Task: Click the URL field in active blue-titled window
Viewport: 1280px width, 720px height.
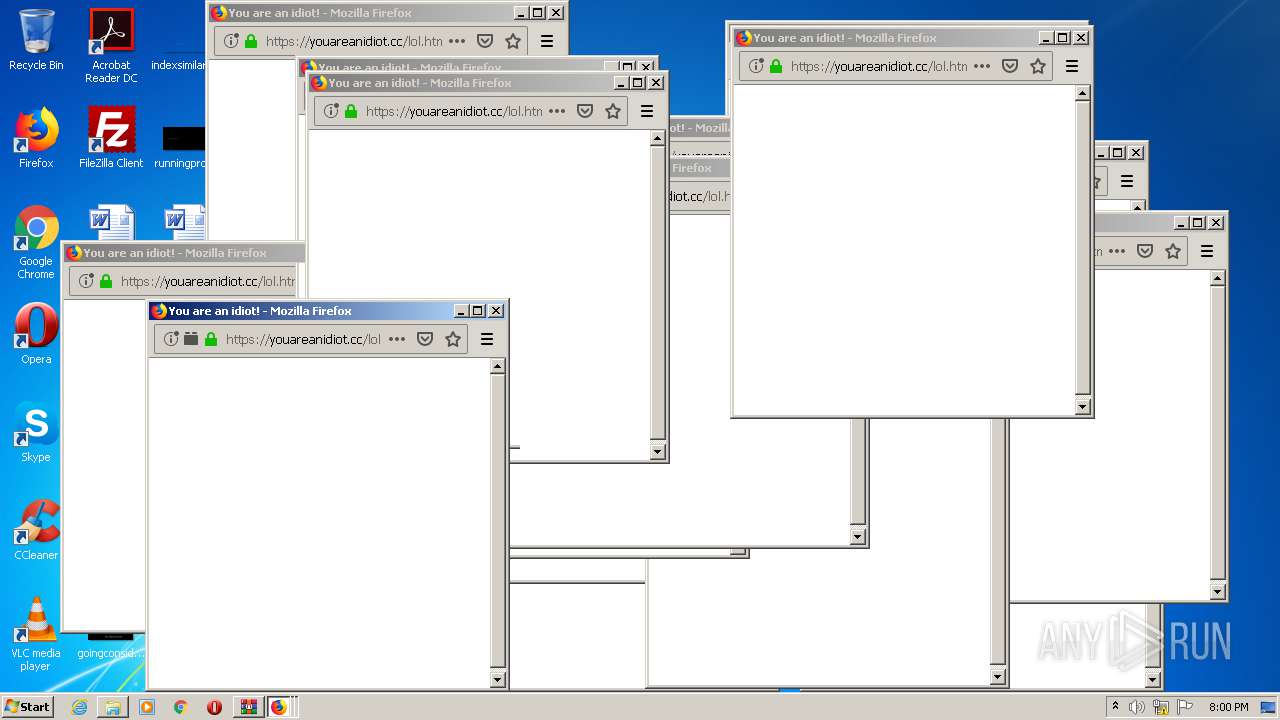Action: 303,339
